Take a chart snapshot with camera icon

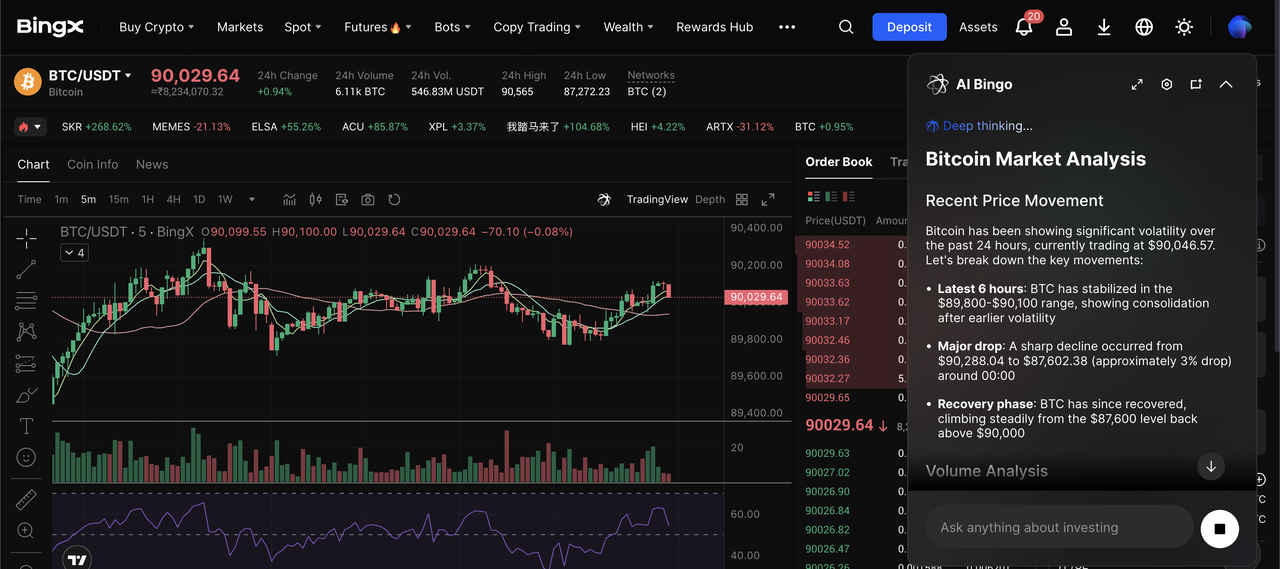point(368,199)
